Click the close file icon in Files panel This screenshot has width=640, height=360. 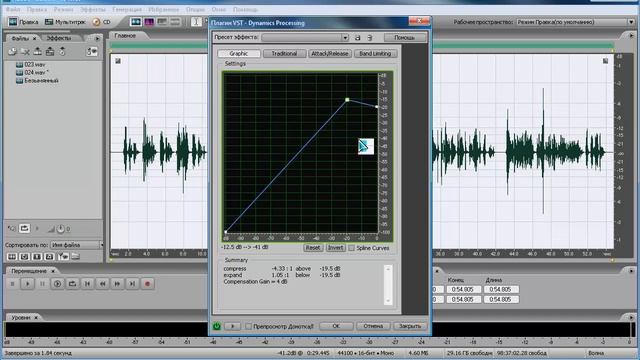pos(25,51)
